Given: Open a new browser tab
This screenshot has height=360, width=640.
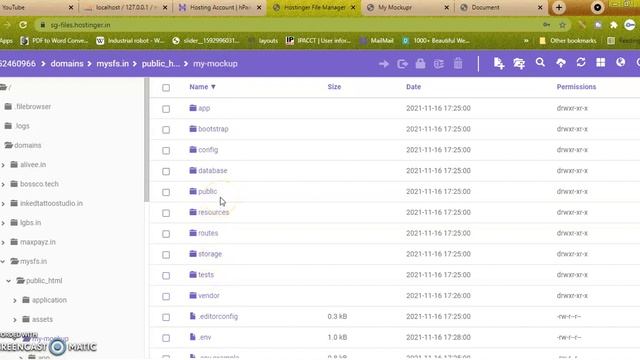Looking at the screenshot, I should coord(559,7).
